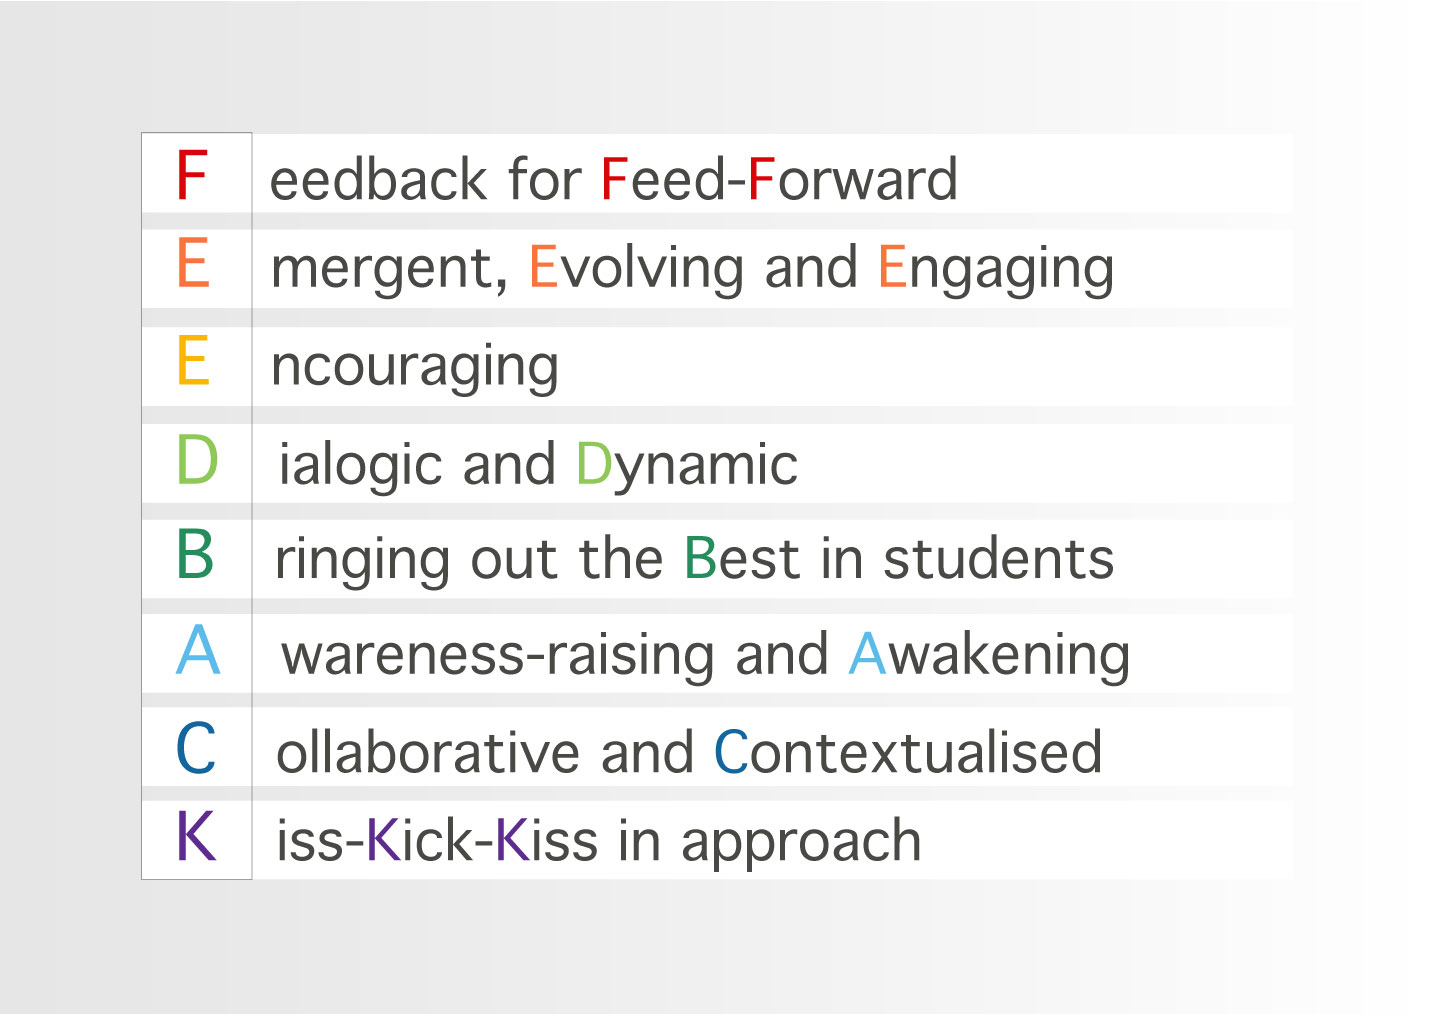Select the text 'eedback for Feed-Forward'

point(614,179)
